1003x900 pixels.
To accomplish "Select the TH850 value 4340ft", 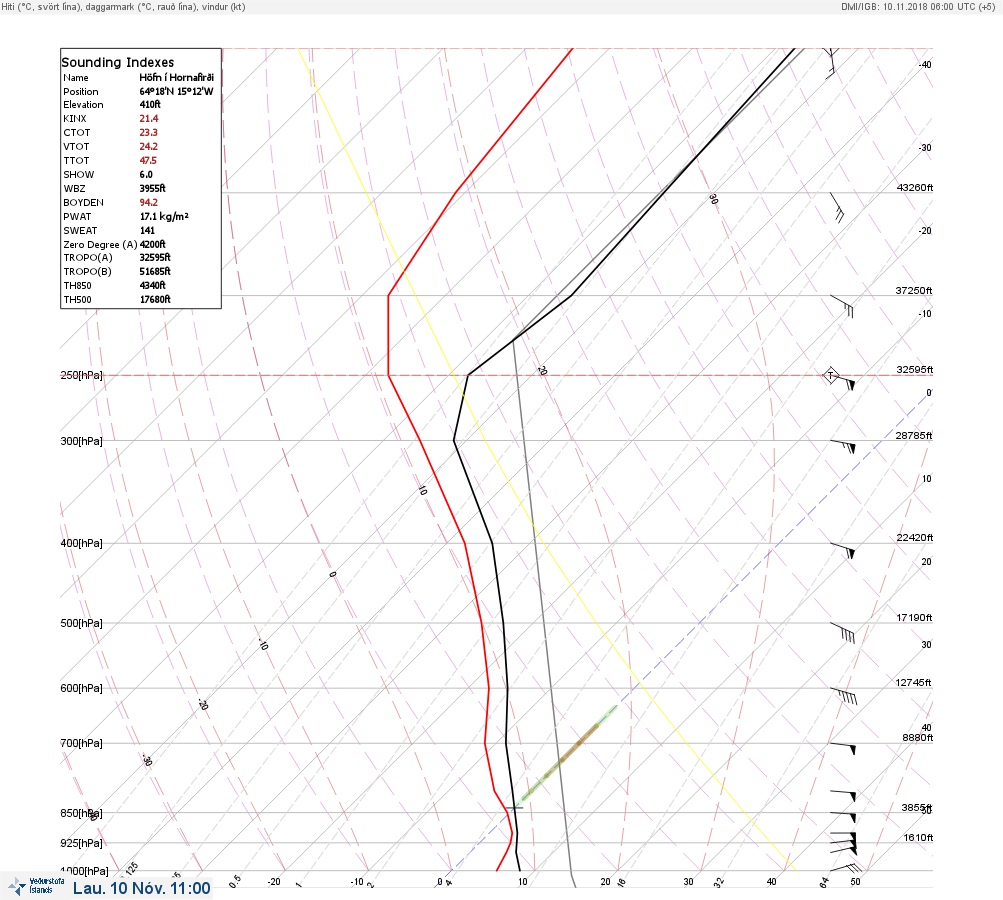I will [153, 285].
